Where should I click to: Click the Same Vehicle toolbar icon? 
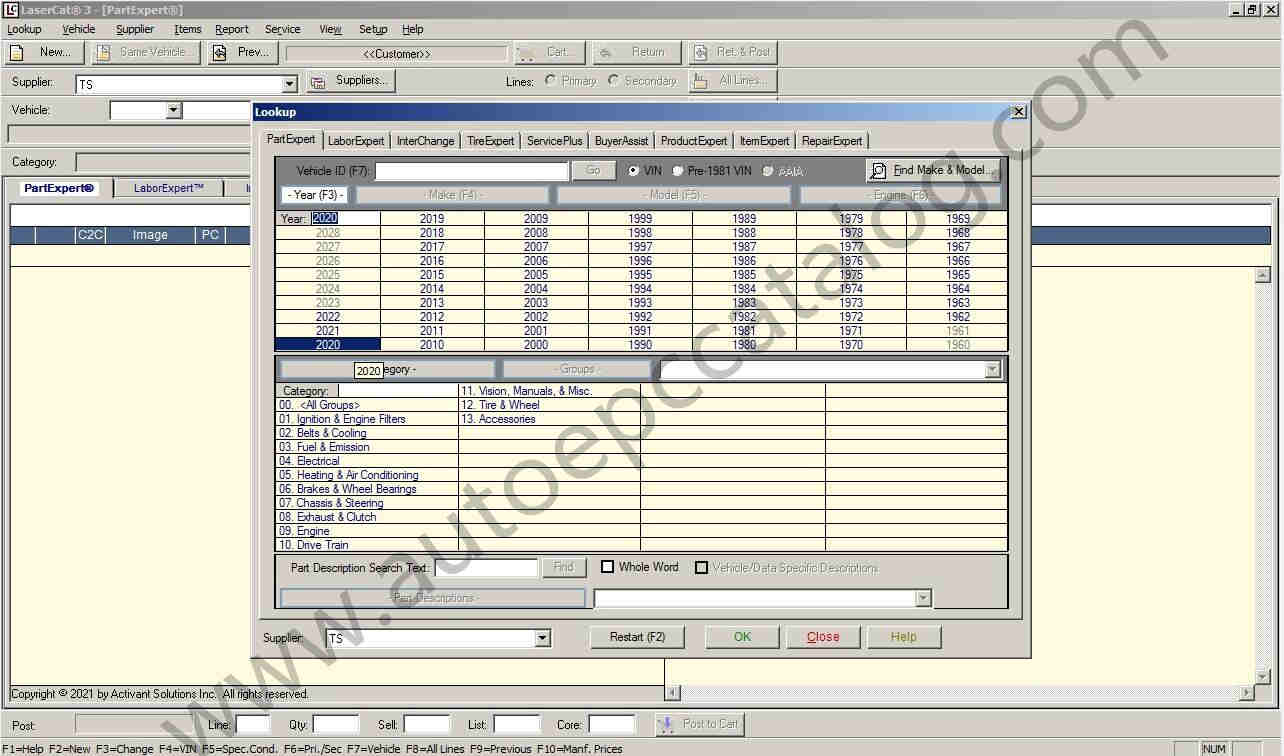[x=102, y=52]
